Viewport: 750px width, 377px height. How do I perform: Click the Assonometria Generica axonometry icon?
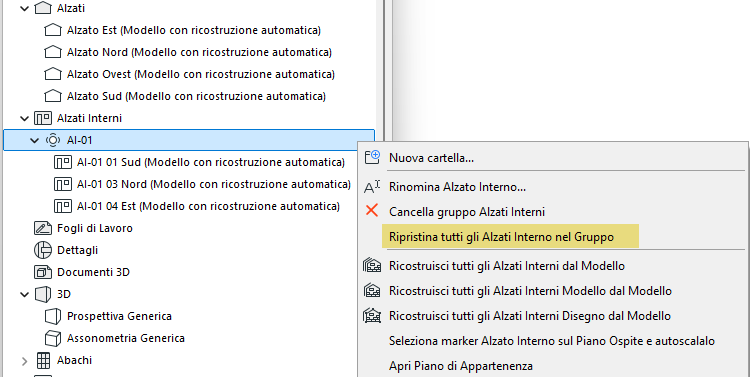pyautogui.click(x=53, y=338)
